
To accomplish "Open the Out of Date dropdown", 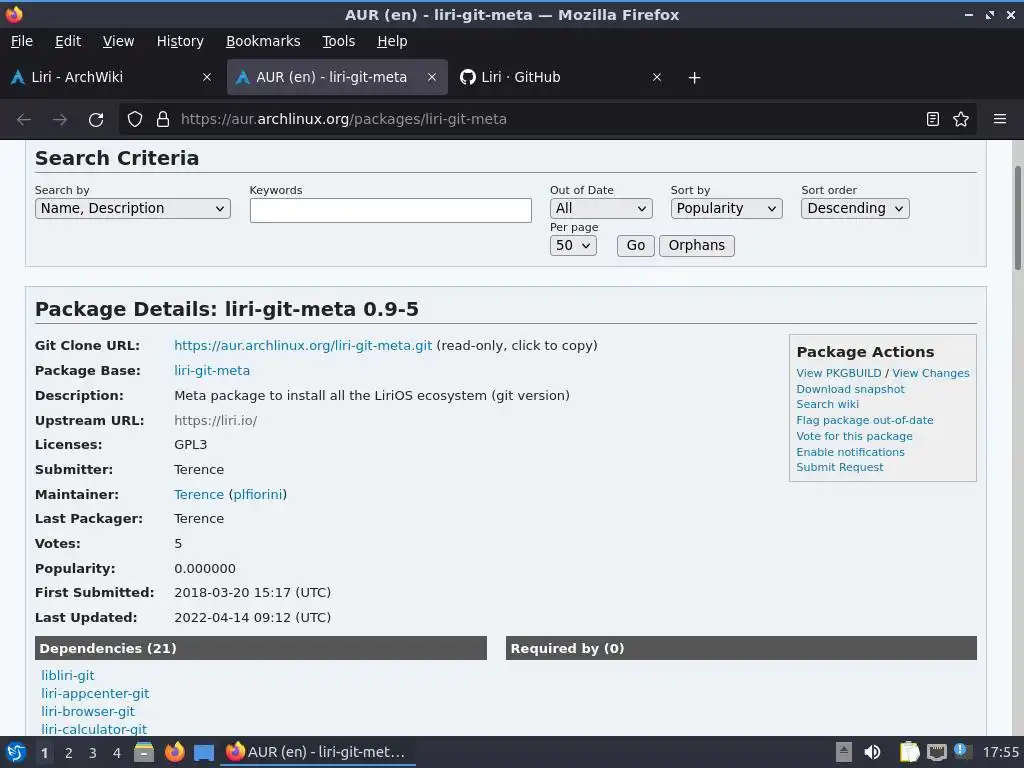I will (601, 208).
